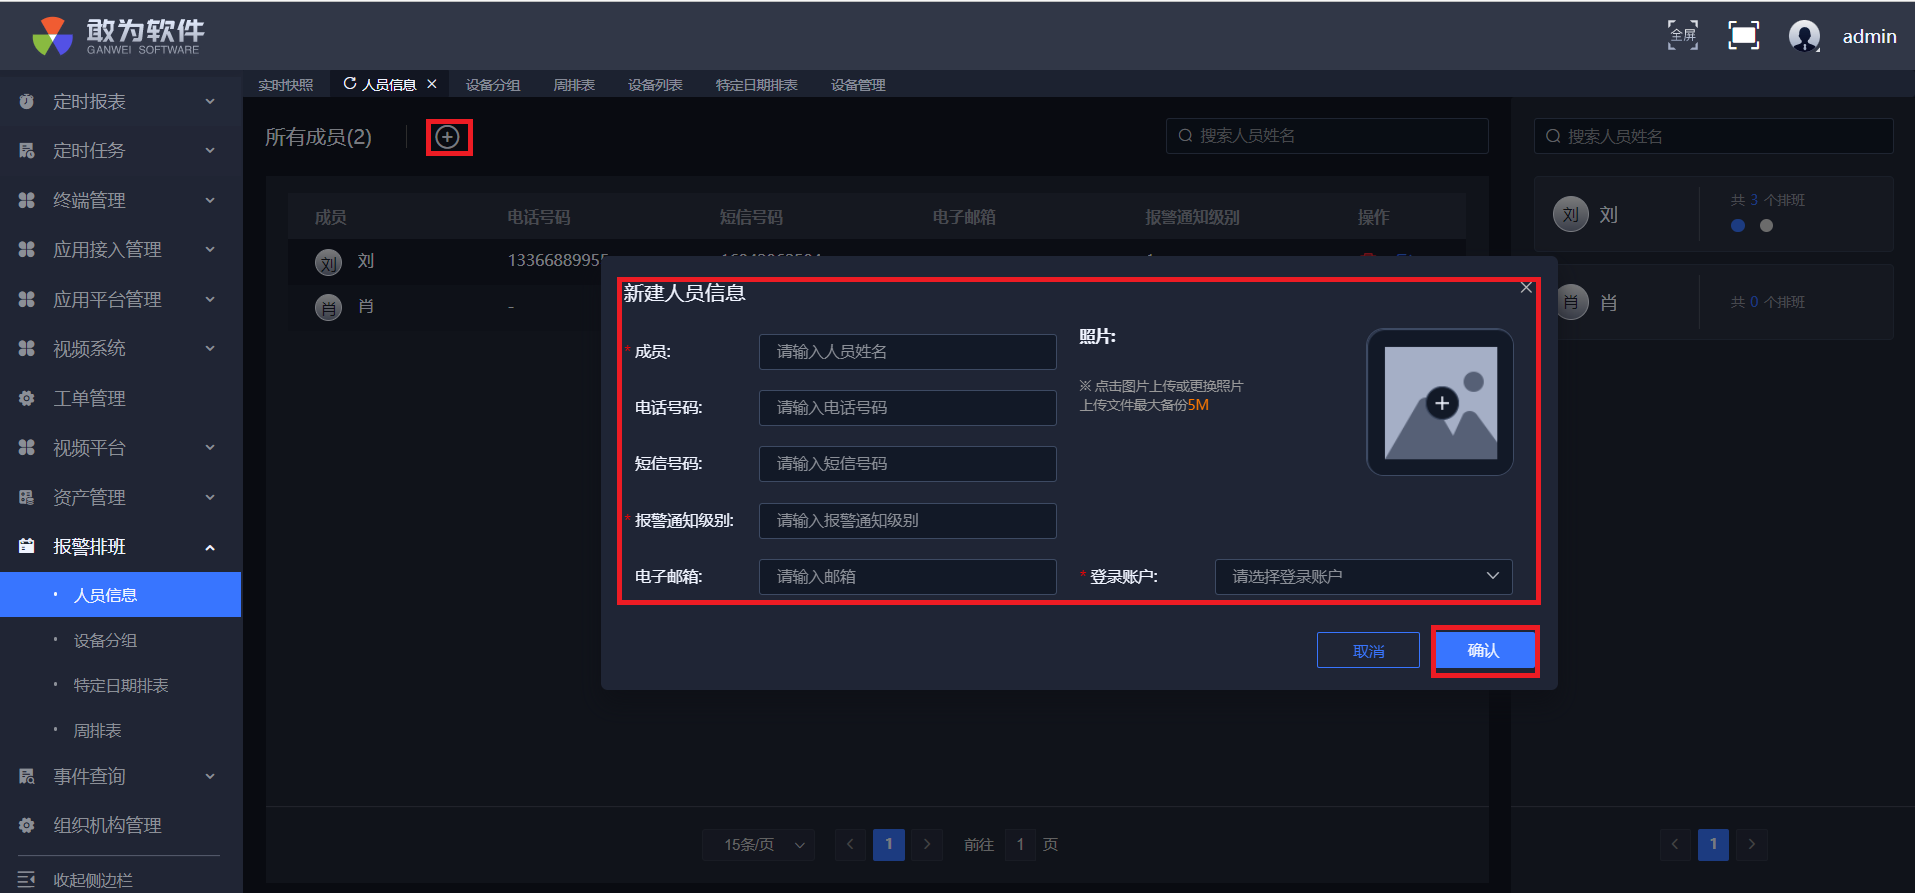Open 组织机构管理 via its gear icon

click(27, 825)
